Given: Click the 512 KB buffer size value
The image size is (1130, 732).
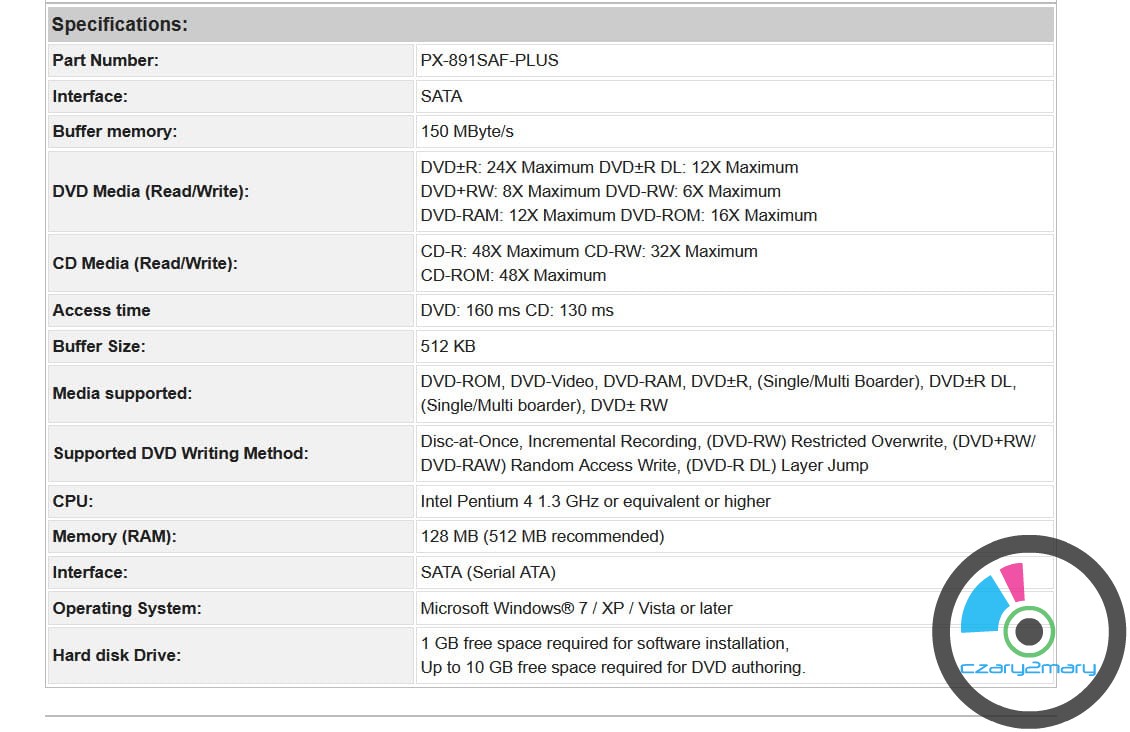Looking at the screenshot, I should tap(448, 346).
